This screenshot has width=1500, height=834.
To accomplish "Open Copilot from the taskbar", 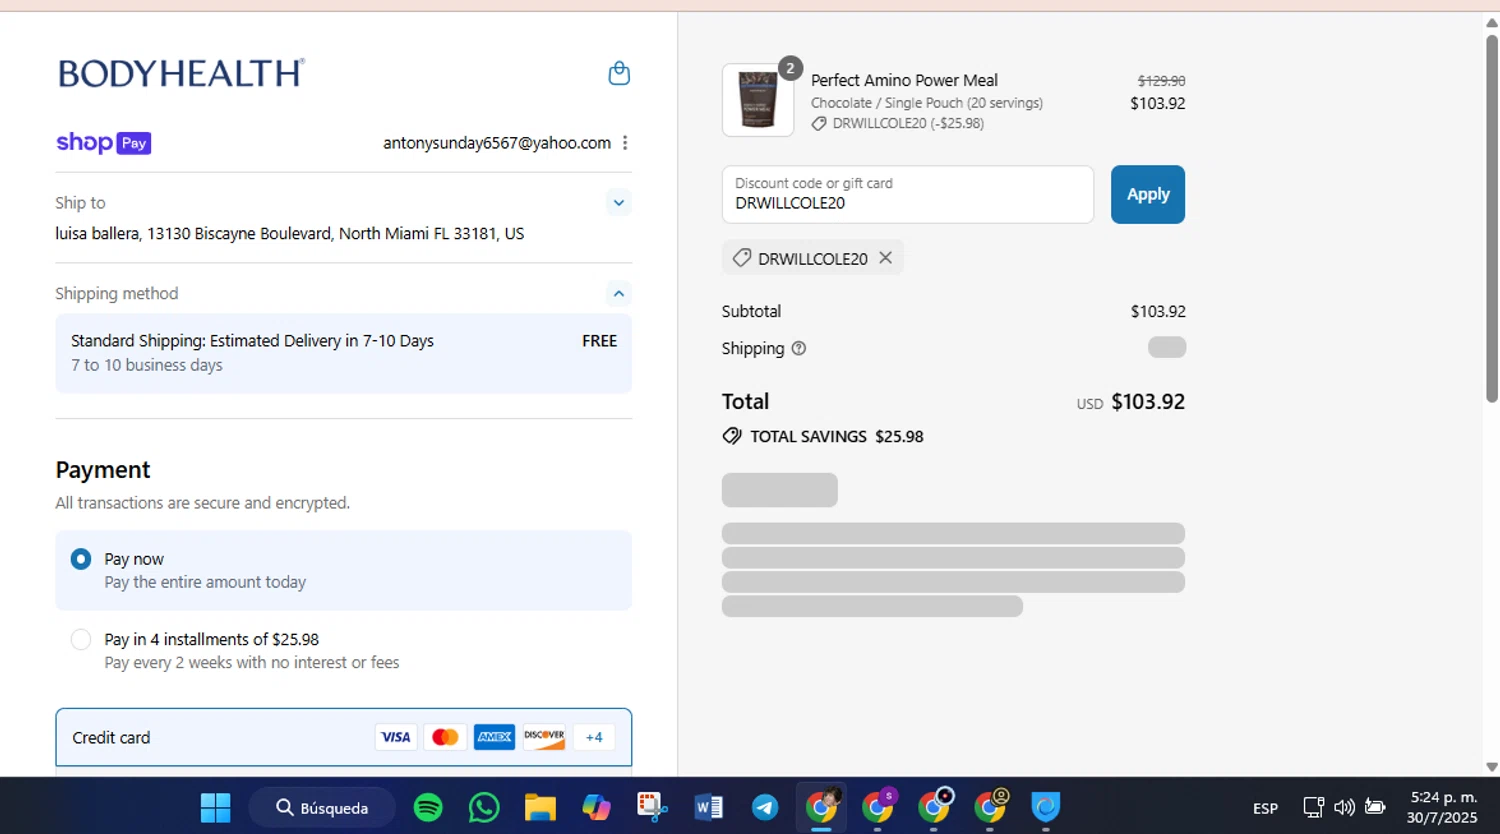I will pyautogui.click(x=596, y=807).
